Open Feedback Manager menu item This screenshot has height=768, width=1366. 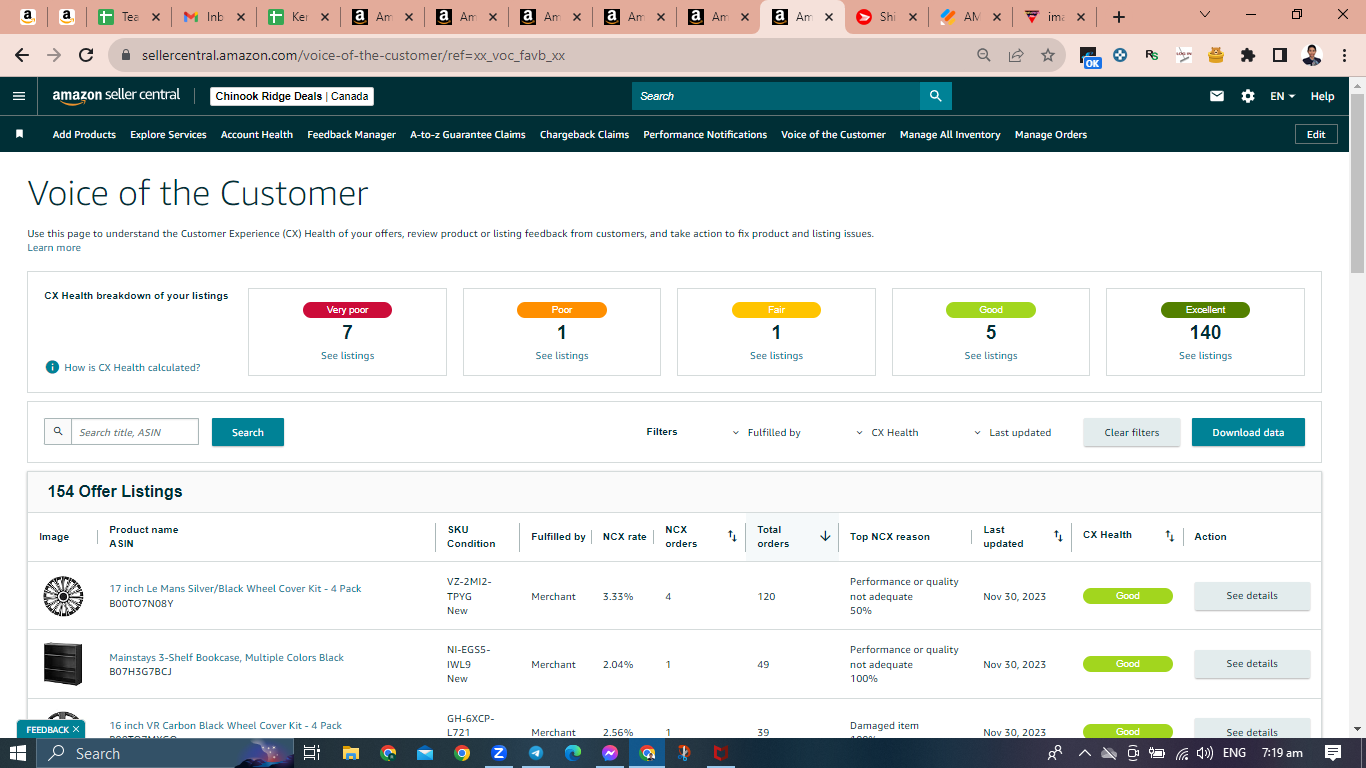tap(351, 134)
